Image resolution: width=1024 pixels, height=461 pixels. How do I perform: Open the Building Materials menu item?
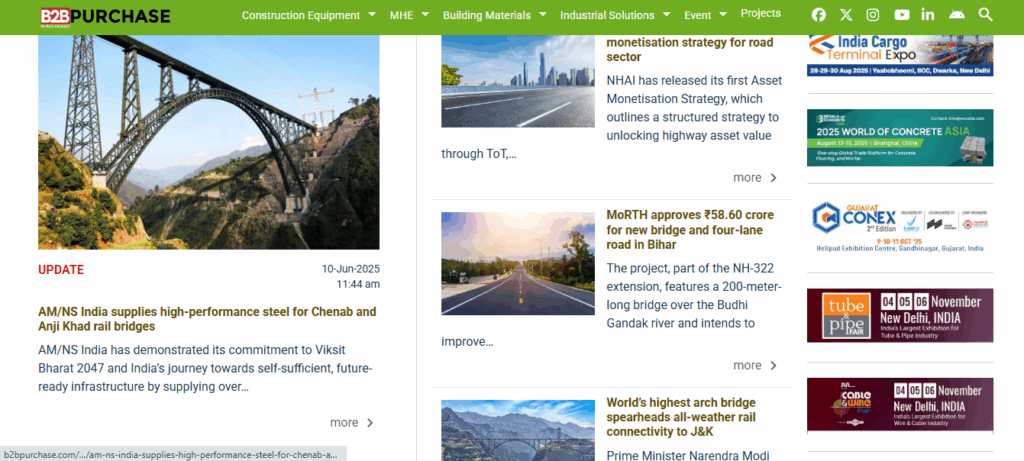pyautogui.click(x=487, y=15)
